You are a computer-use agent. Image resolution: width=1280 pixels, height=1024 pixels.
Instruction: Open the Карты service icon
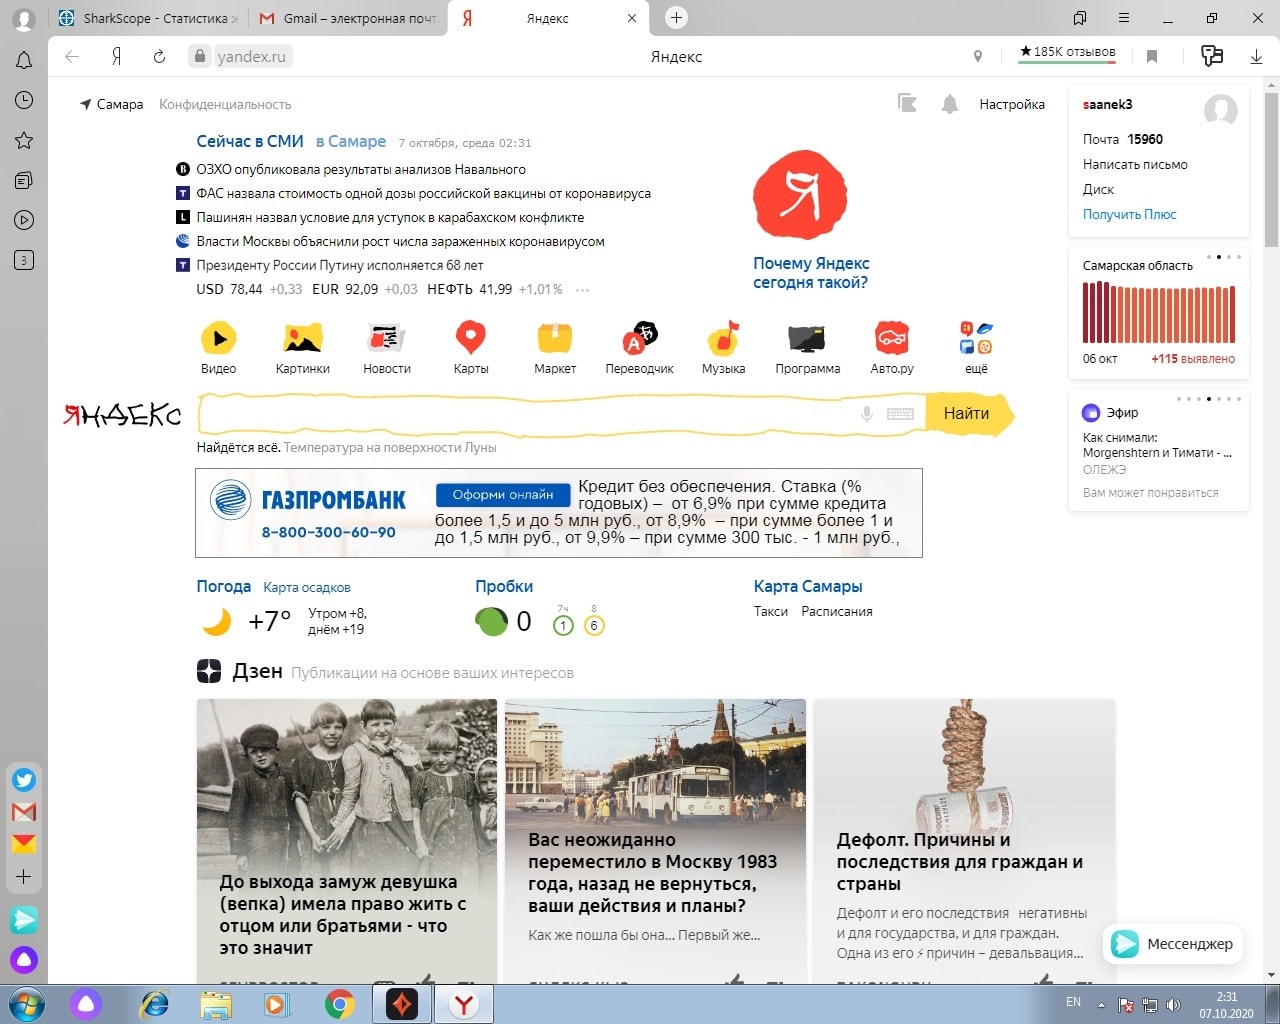470,338
